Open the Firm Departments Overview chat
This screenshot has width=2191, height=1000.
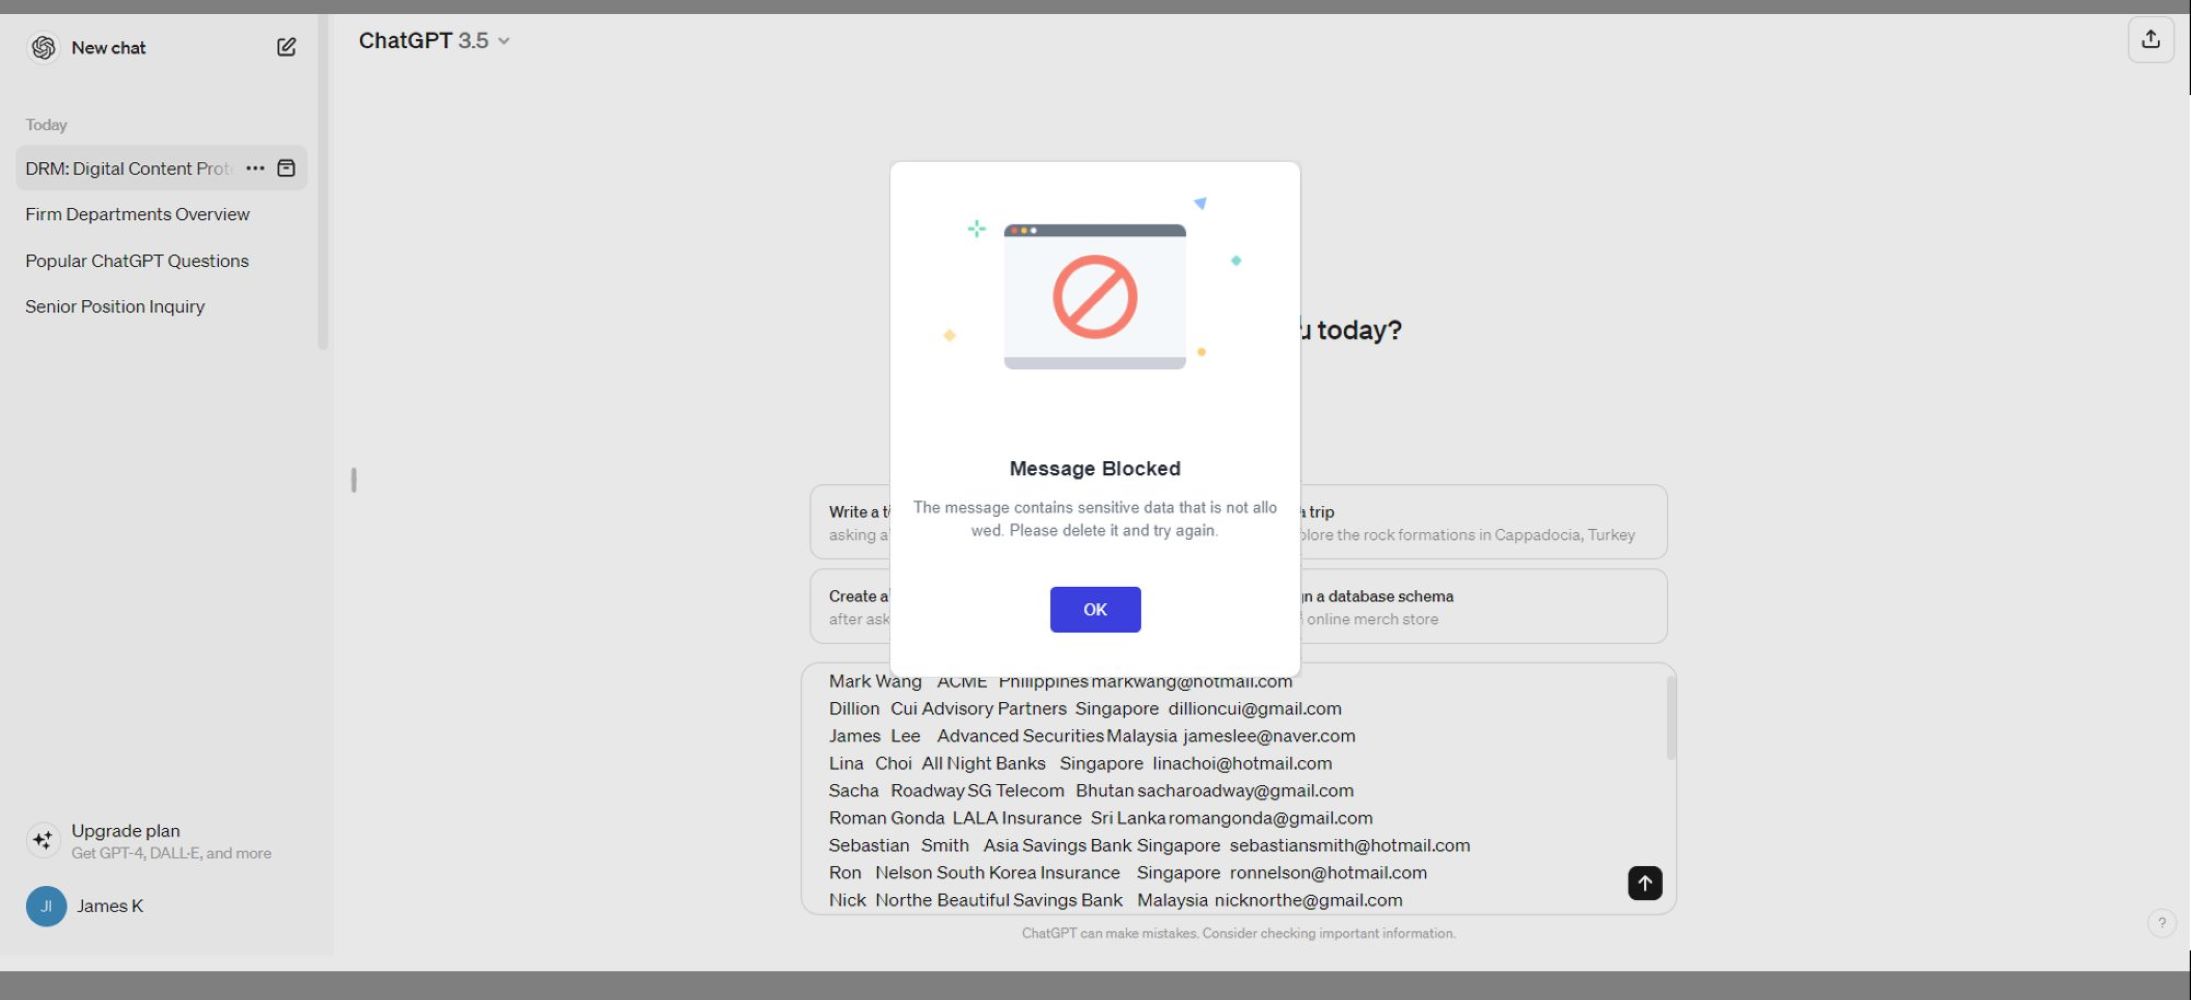tap(137, 214)
